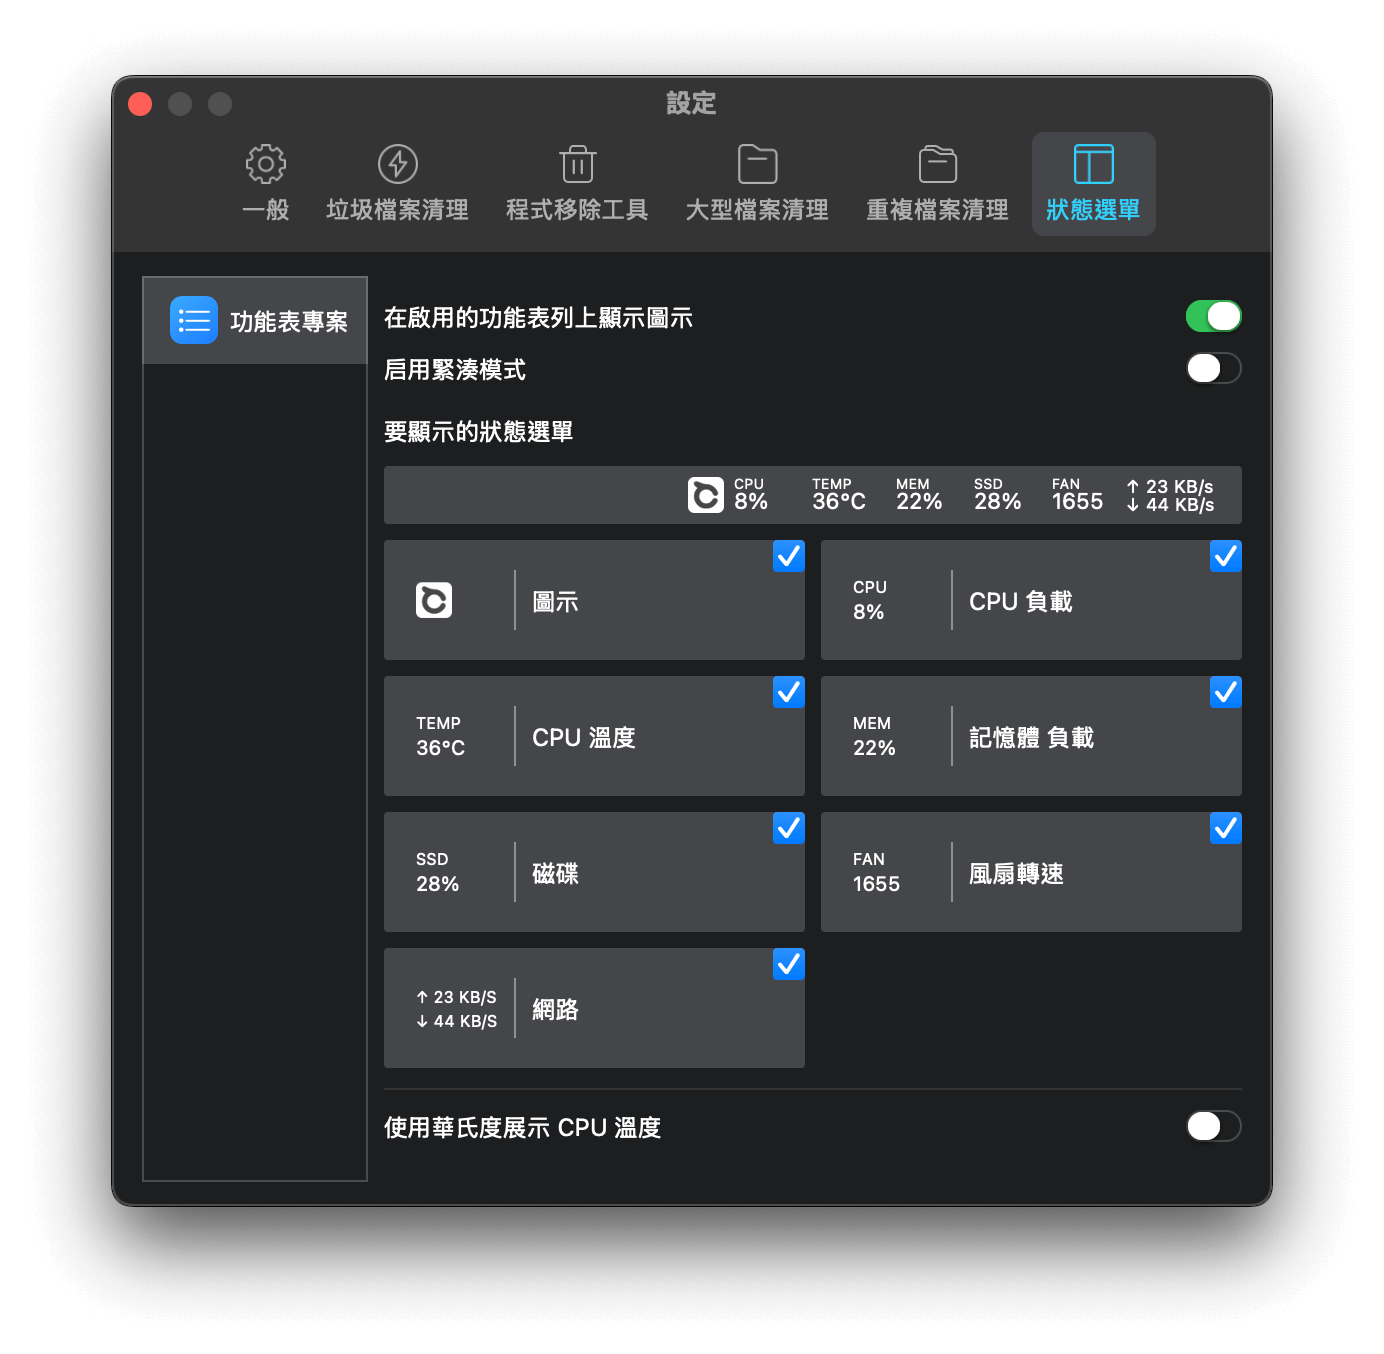Toggle 在啟用的功能表列上顯示圖示 switch off
The image size is (1384, 1354).
1214,316
